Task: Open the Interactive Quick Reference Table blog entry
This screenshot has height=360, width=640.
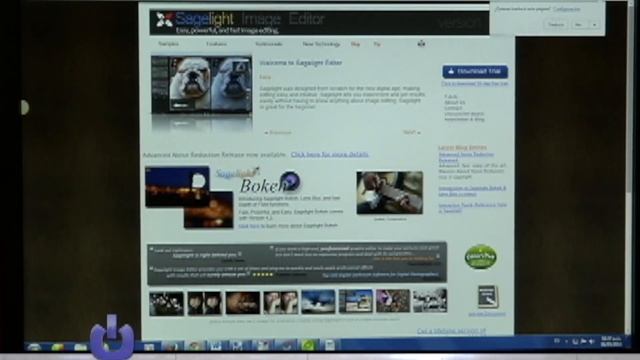Action: tap(472, 208)
